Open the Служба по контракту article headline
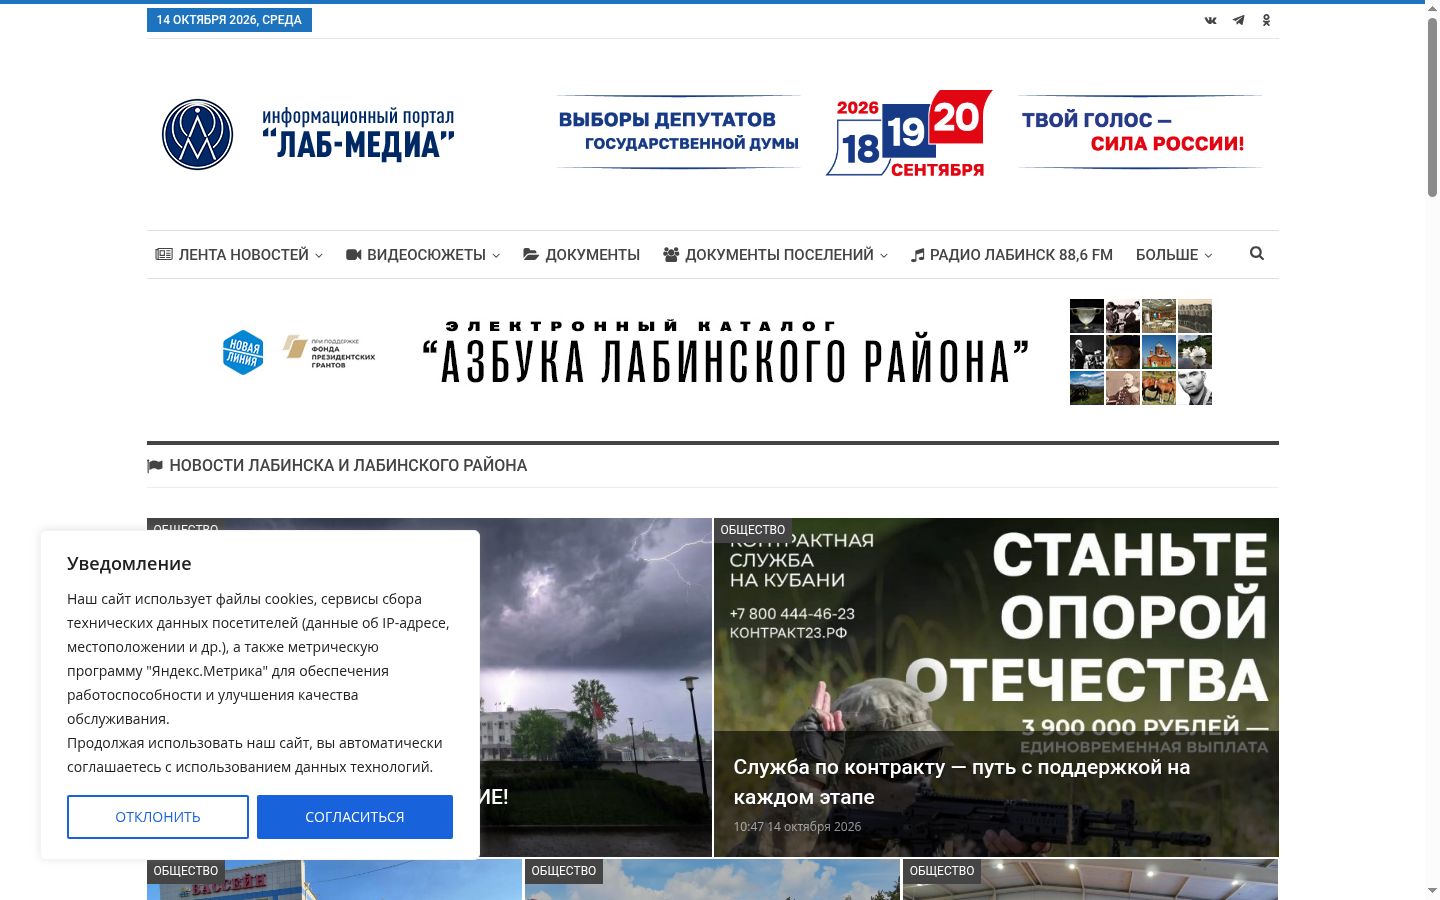Viewport: 1440px width, 900px height. 962,782
